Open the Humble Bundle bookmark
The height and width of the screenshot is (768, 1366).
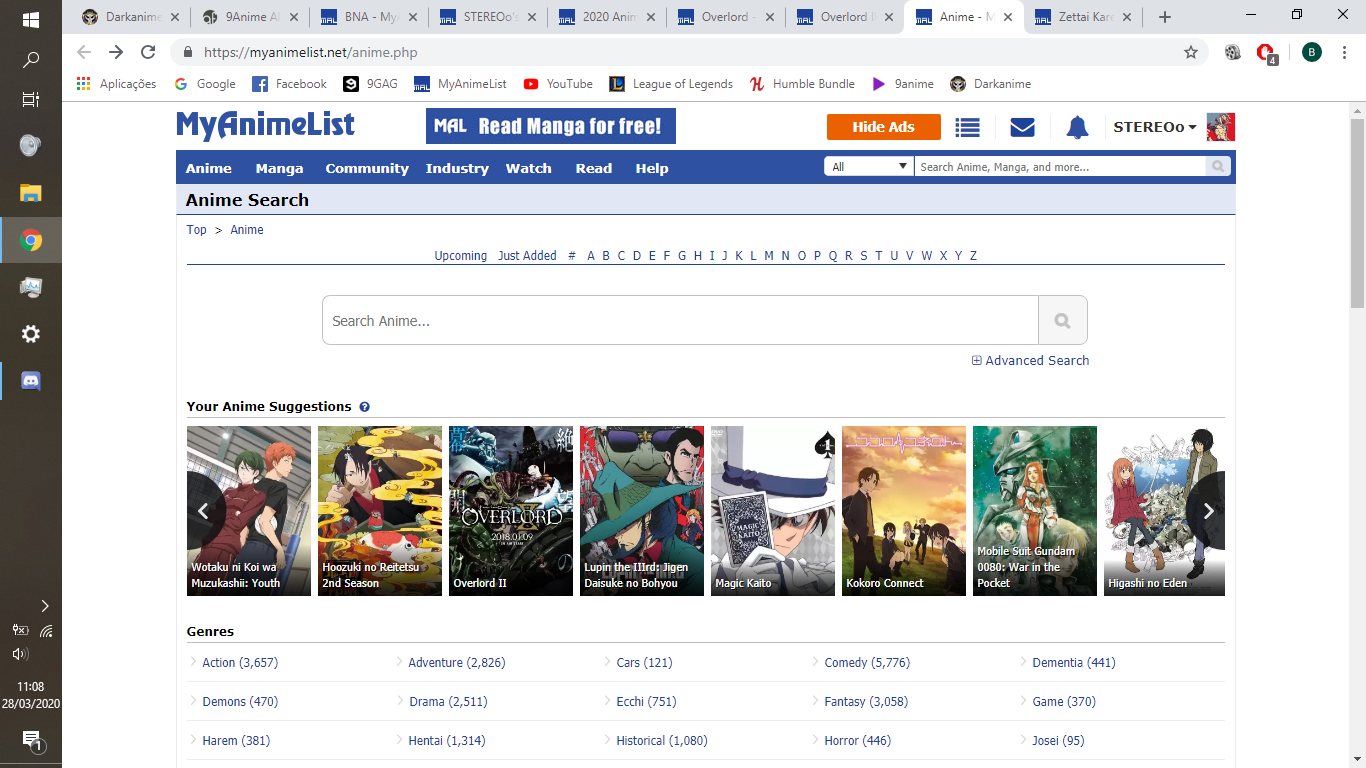(x=802, y=84)
